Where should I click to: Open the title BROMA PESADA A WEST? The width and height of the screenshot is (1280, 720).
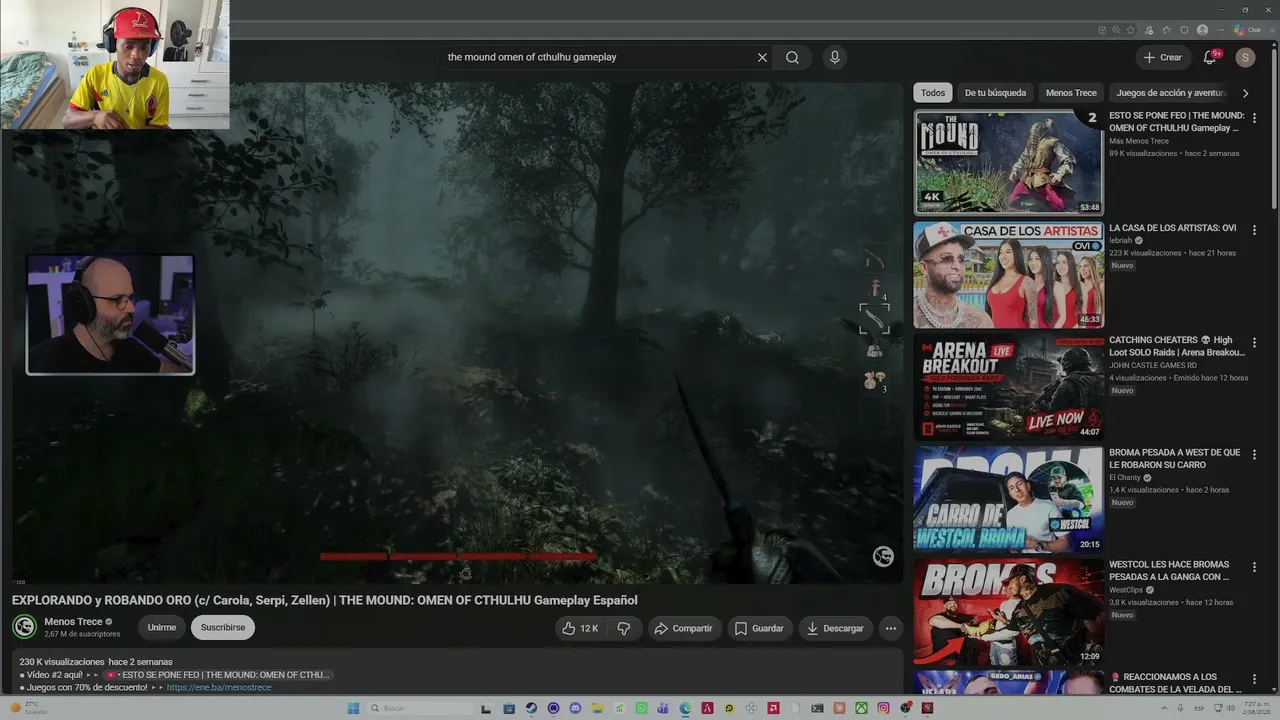[1175, 459]
